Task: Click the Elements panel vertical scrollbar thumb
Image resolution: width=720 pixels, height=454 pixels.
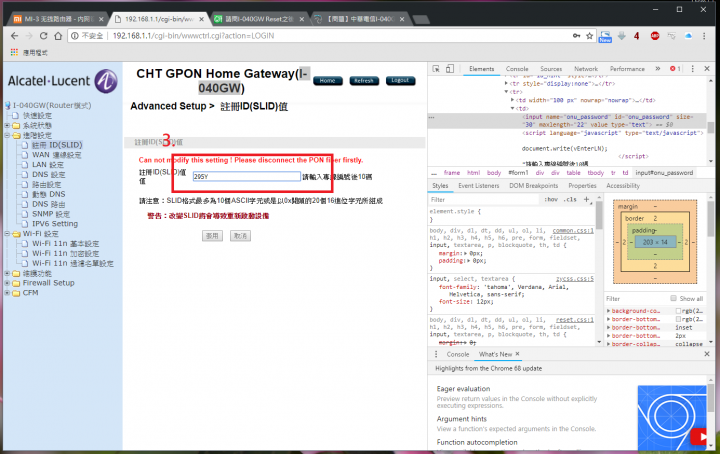Action: tap(711, 127)
